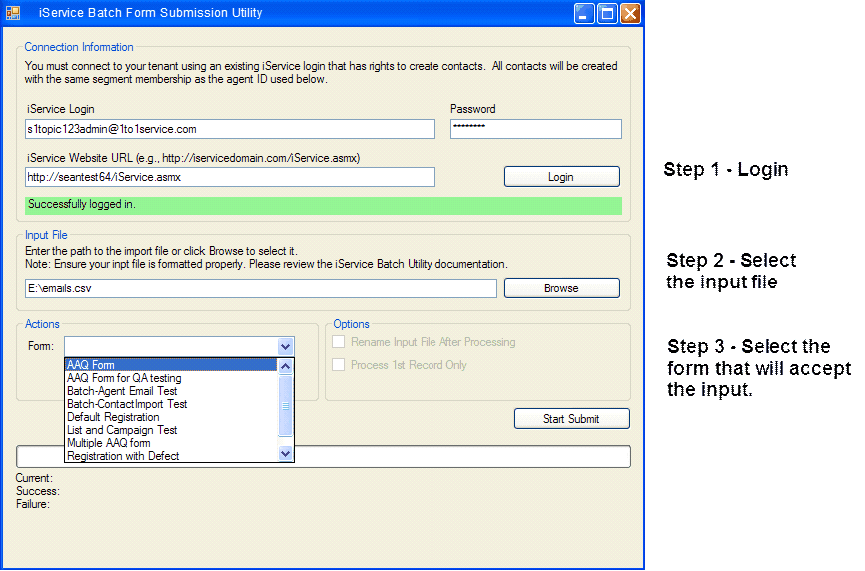Viewport: 865px width, 571px height.
Task: Choose AAQ Form for QA testing
Action: [x=171, y=378]
